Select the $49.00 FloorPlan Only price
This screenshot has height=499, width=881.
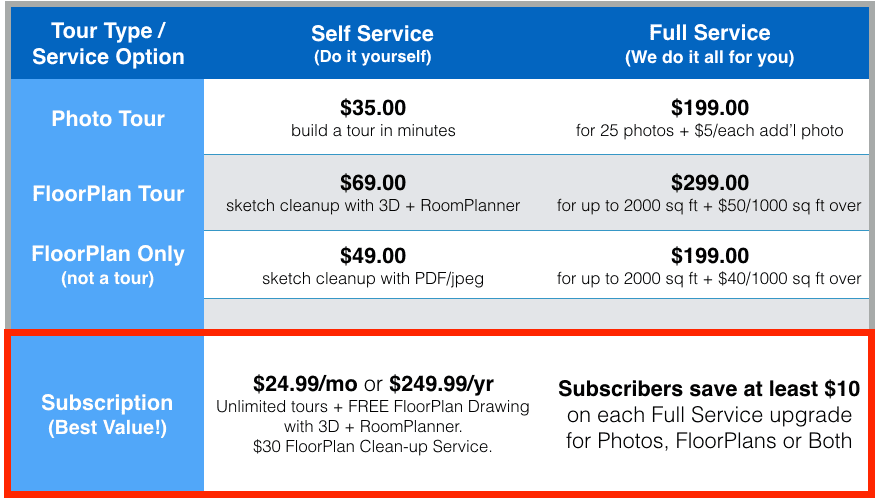(373, 256)
